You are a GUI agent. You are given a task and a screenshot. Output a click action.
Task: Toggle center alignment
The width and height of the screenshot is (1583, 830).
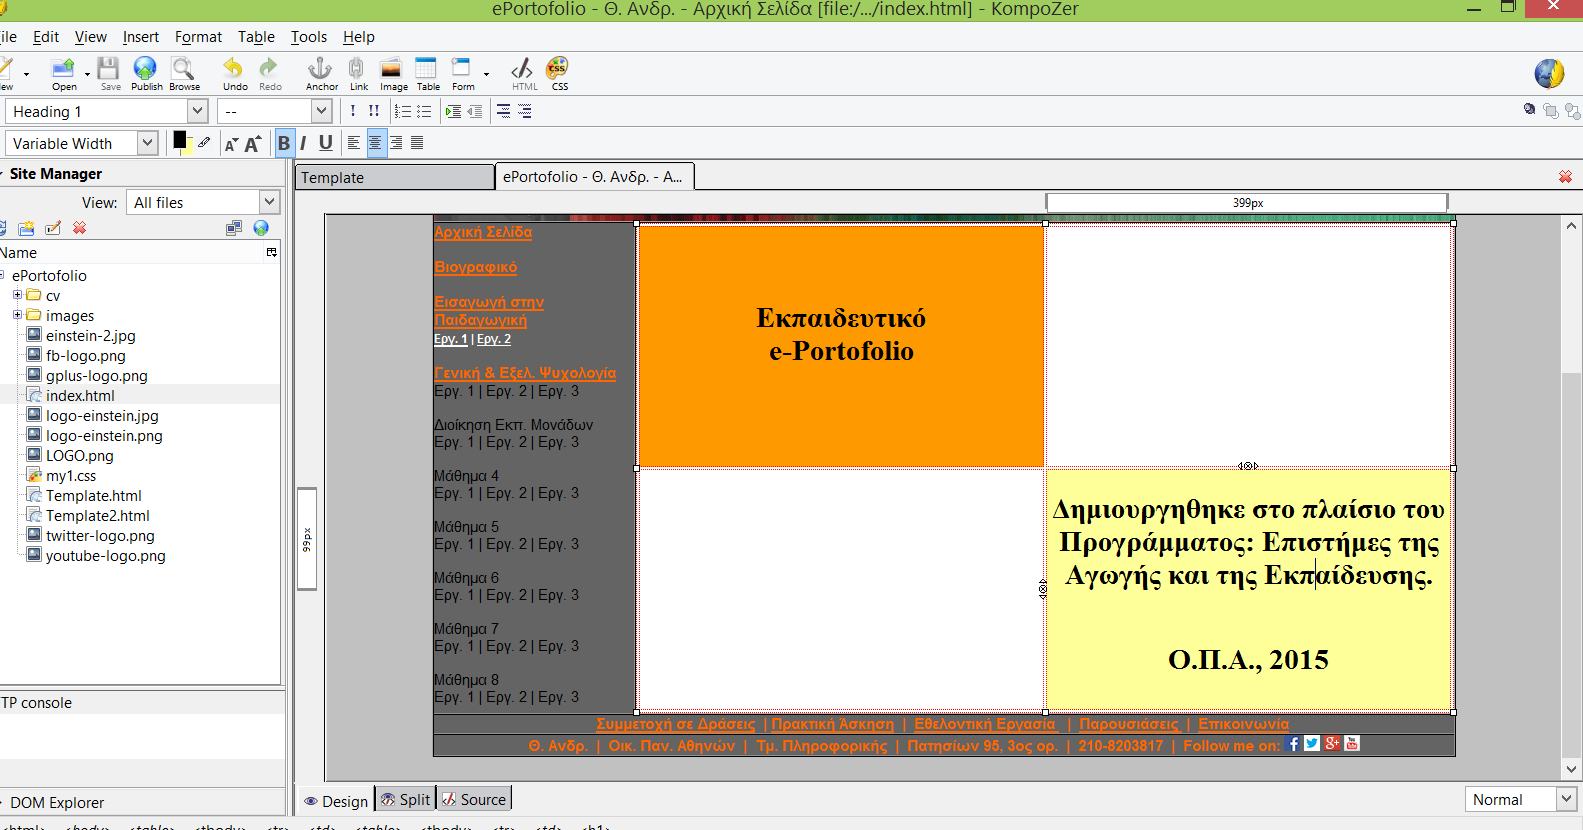click(376, 143)
